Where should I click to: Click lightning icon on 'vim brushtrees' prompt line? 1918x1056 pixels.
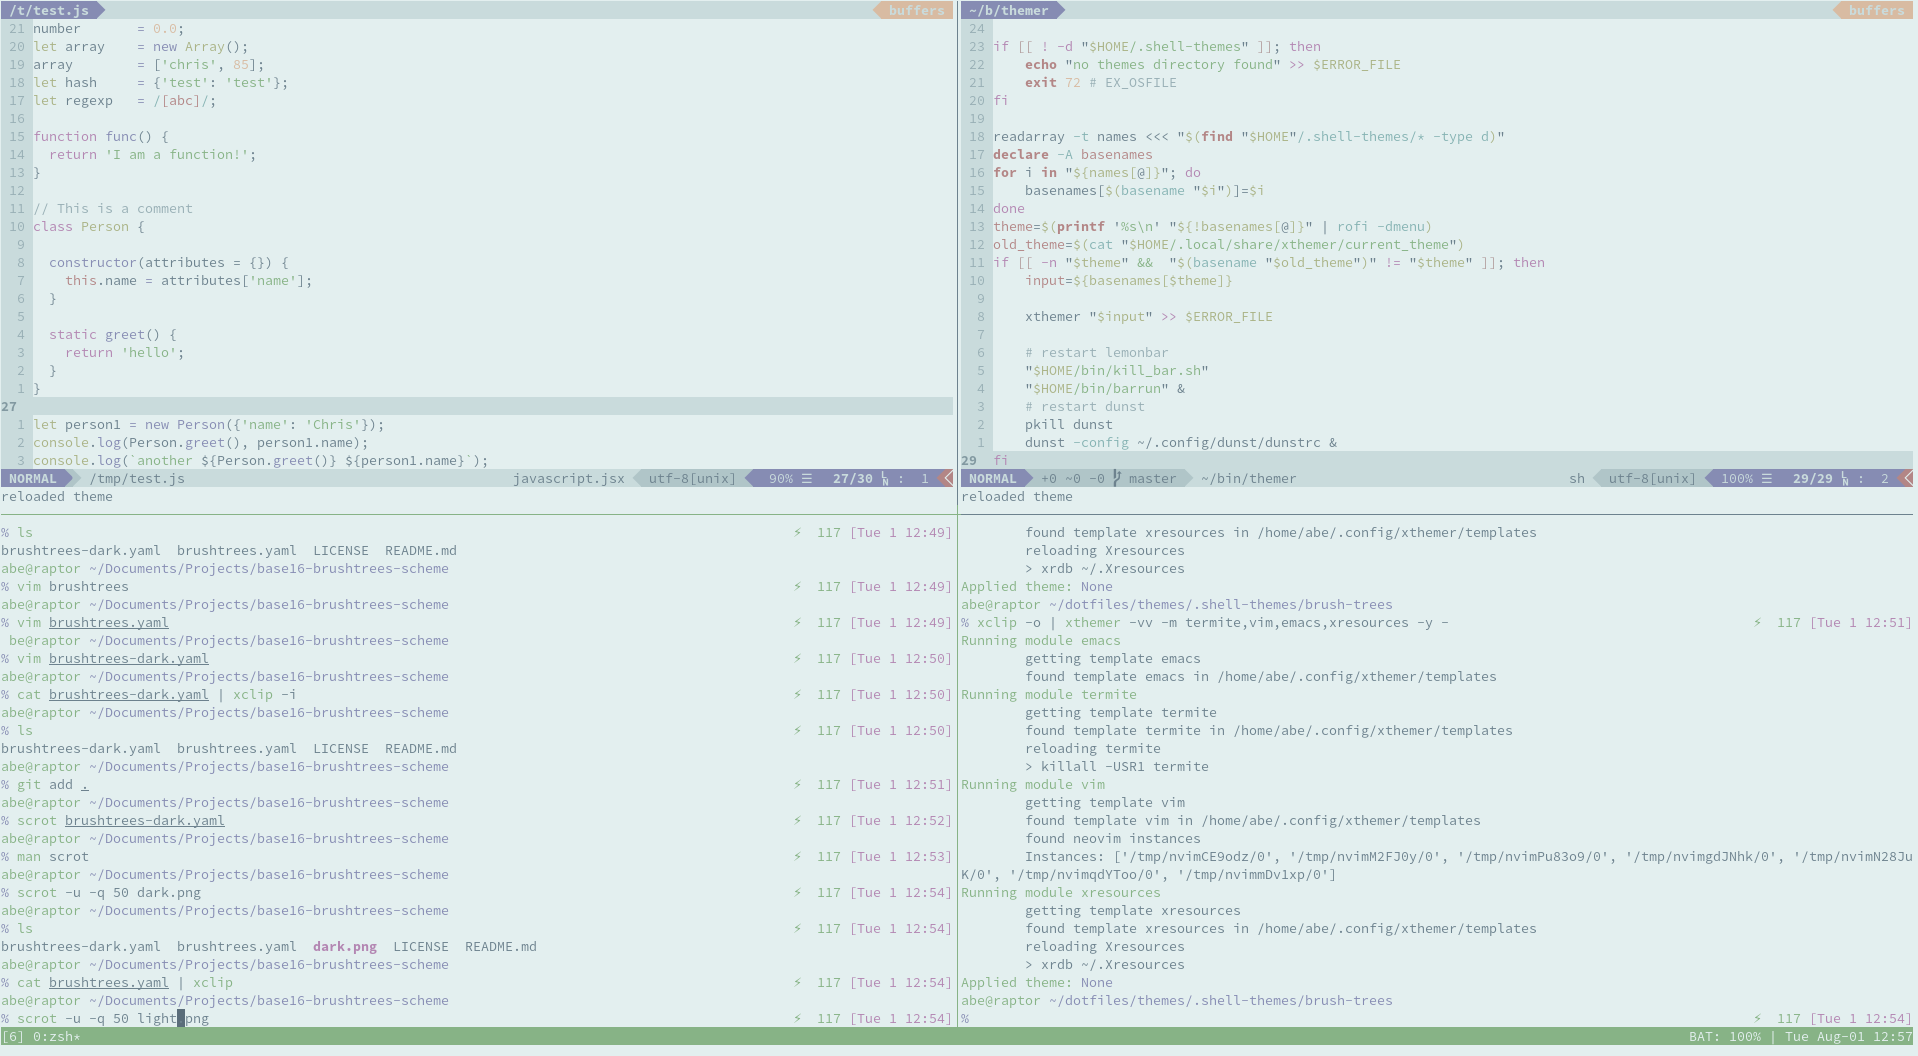tap(797, 586)
